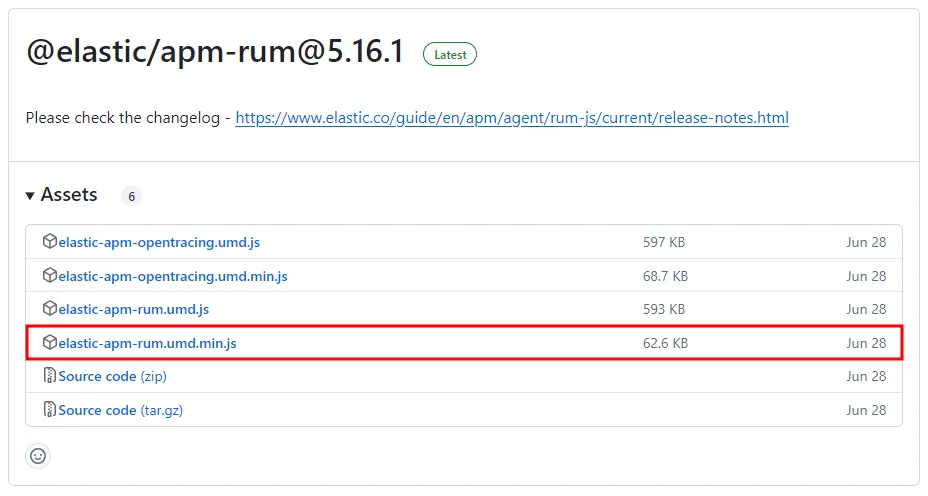The height and width of the screenshot is (496, 928).
Task: Click the 62.6 KB size value
Action: point(665,343)
